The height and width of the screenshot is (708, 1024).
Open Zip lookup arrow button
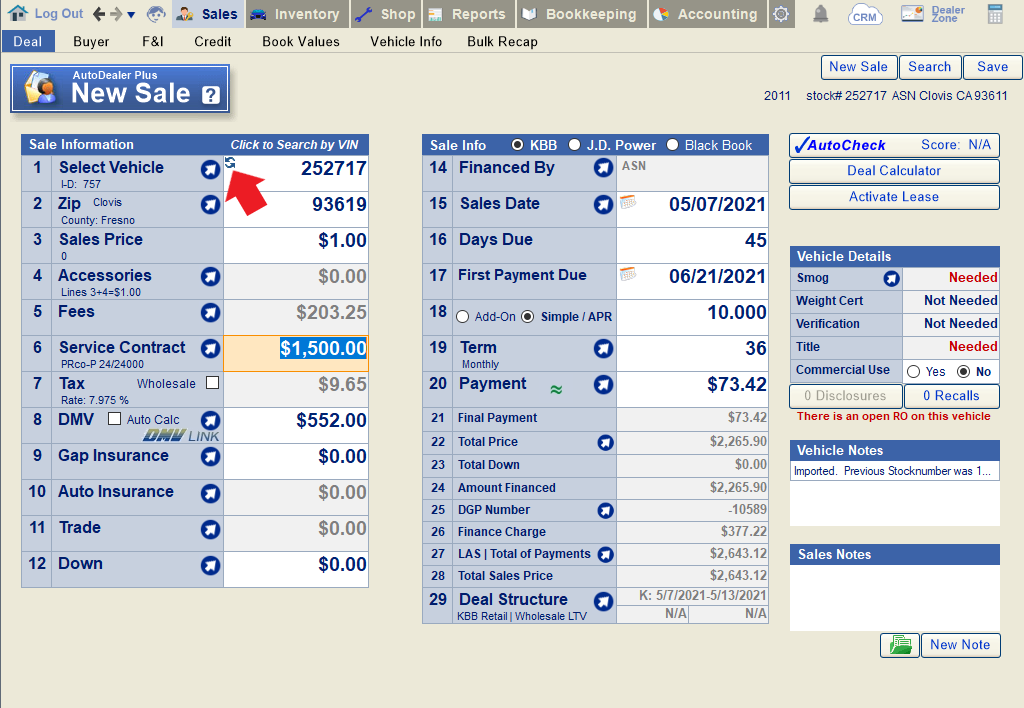(x=210, y=205)
